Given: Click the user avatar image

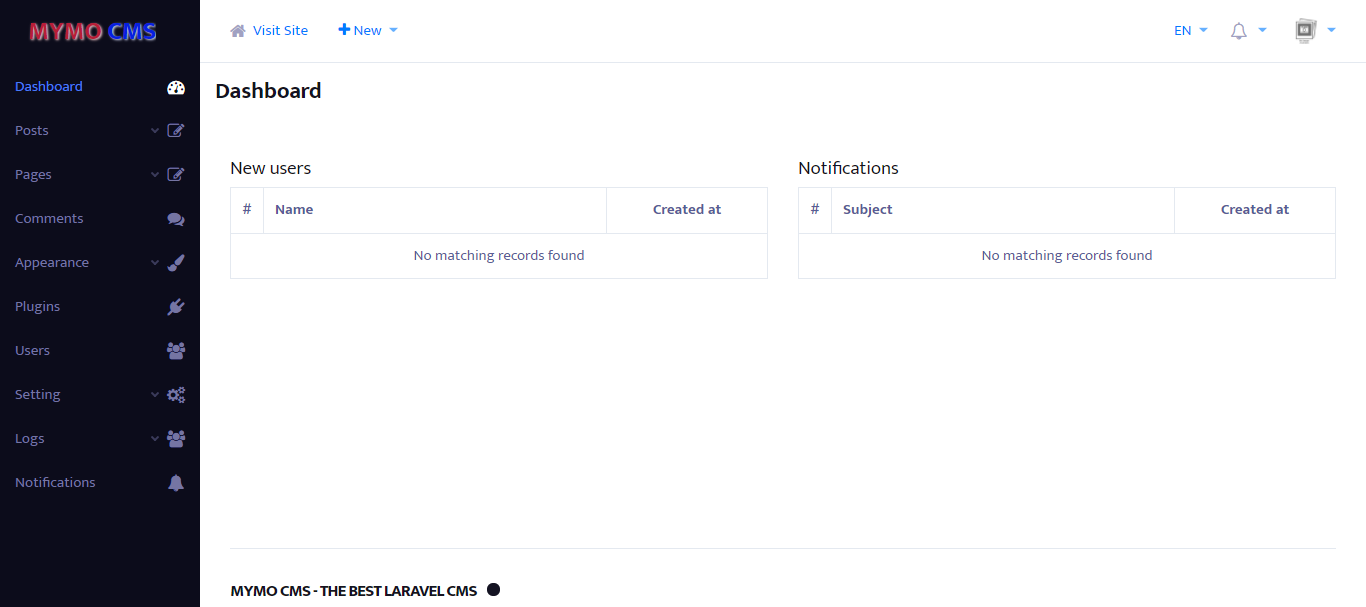Looking at the screenshot, I should pyautogui.click(x=1305, y=31).
